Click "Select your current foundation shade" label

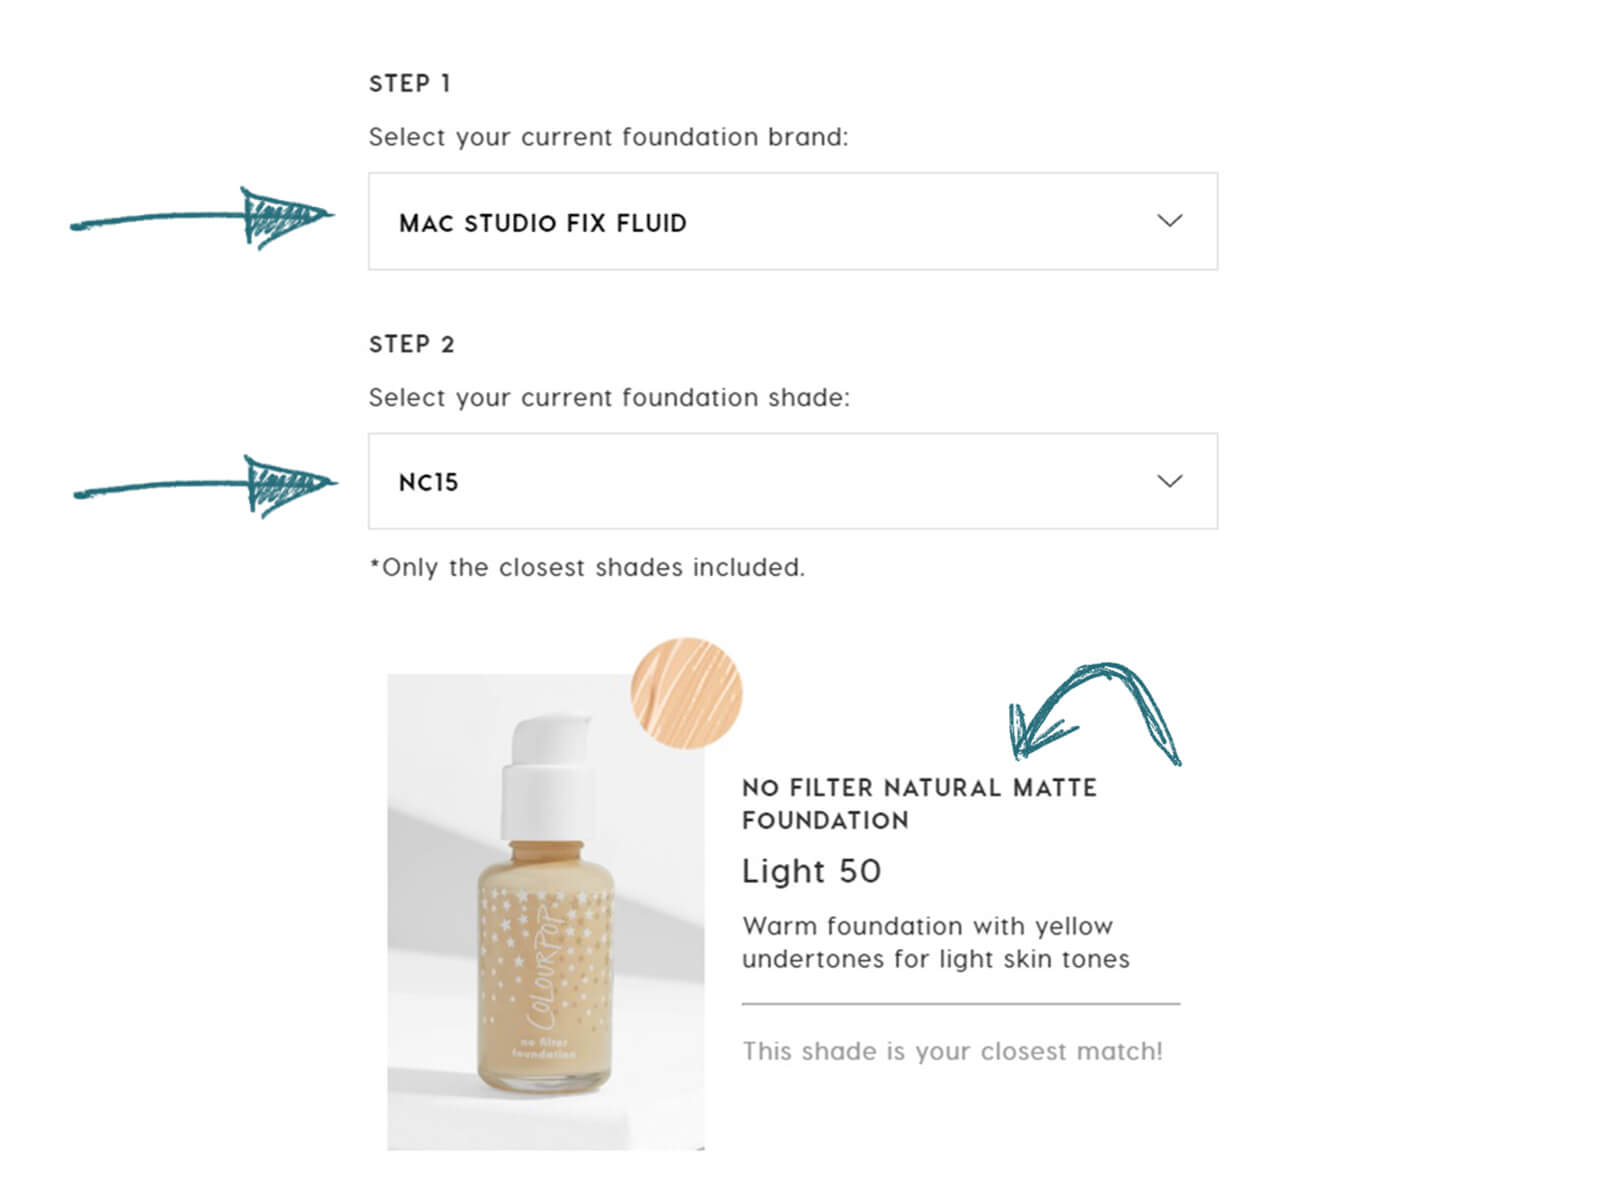pos(609,398)
